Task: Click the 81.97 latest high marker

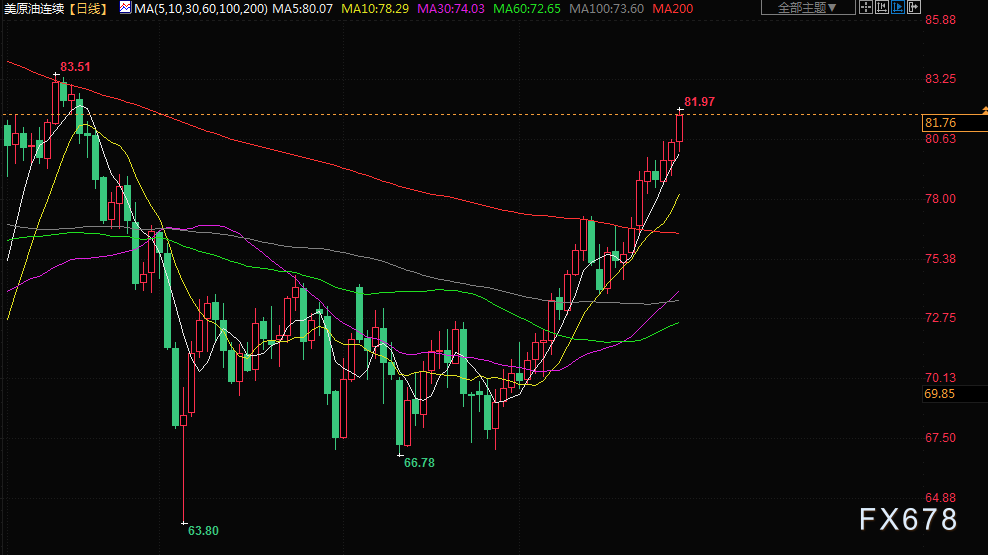Action: [x=699, y=102]
